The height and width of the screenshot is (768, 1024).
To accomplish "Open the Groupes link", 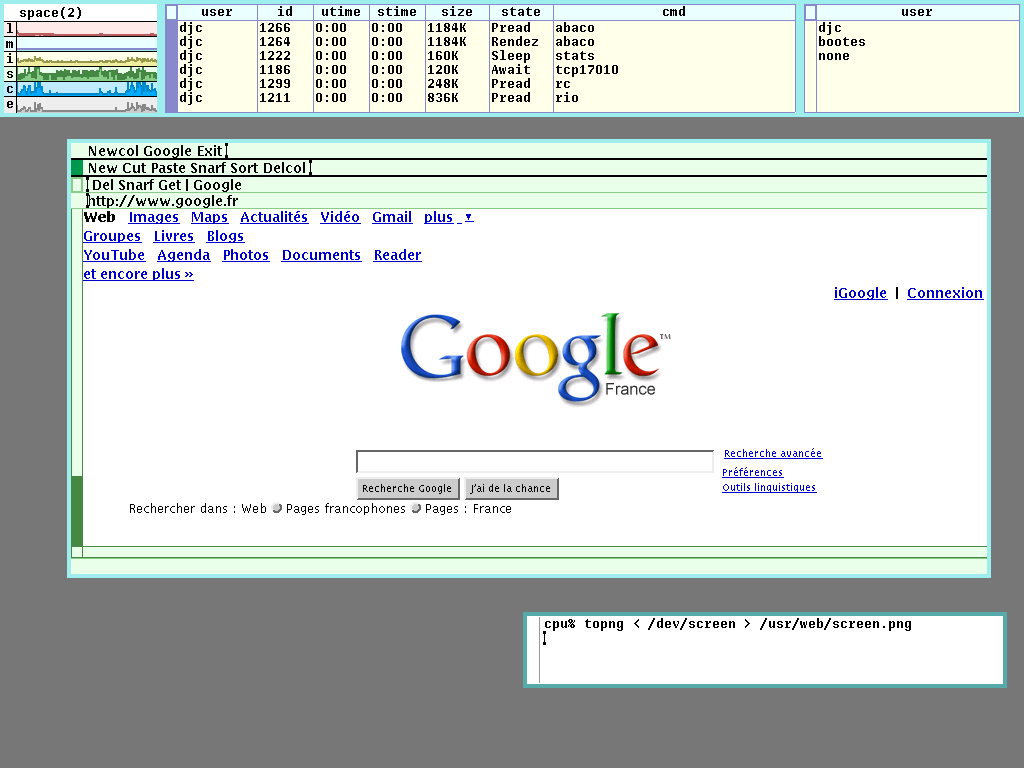I will click(x=112, y=236).
